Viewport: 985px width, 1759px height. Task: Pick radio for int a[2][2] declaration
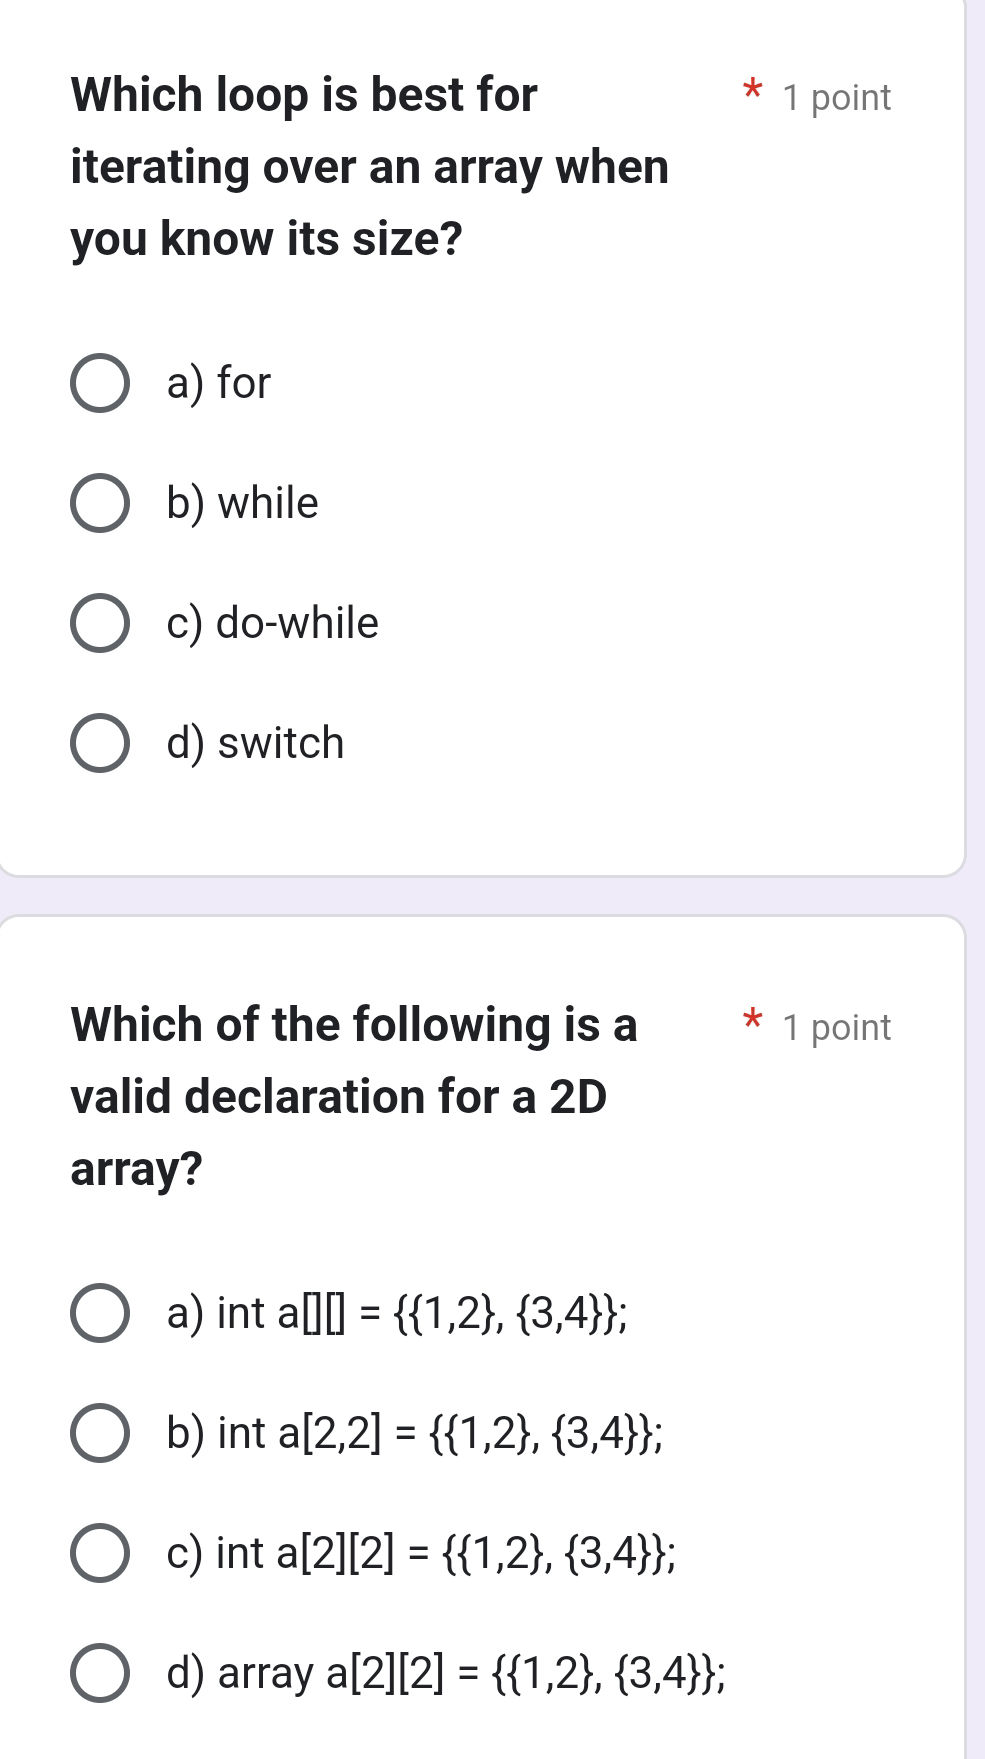[100, 1553]
